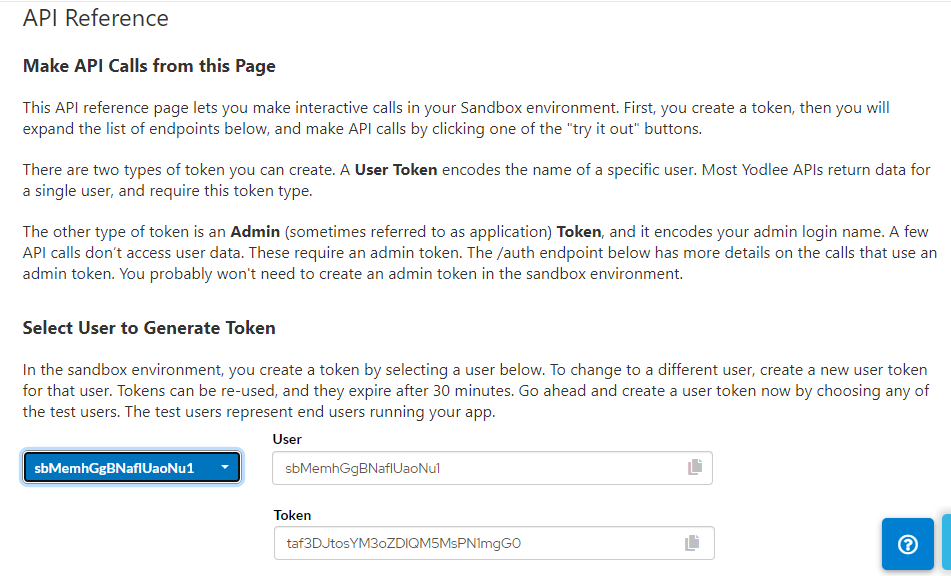Copy the User value with the copy icon
Viewport: 951px width, 576px height.
coord(695,467)
